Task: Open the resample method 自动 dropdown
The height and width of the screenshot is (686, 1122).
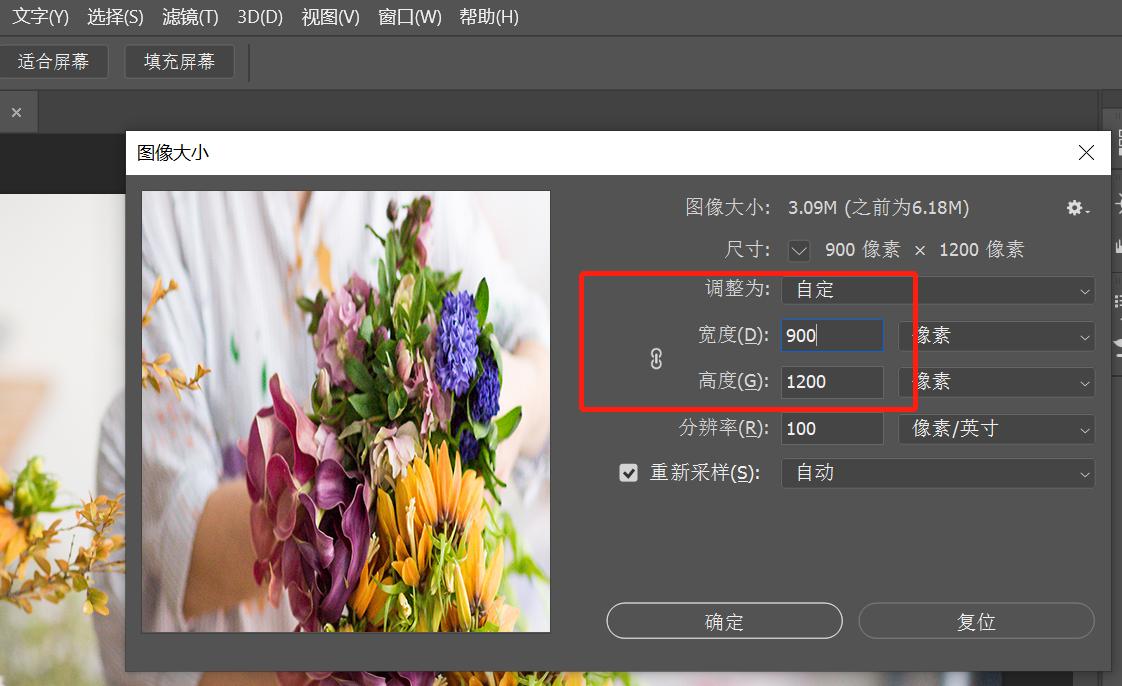Action: [x=937, y=472]
